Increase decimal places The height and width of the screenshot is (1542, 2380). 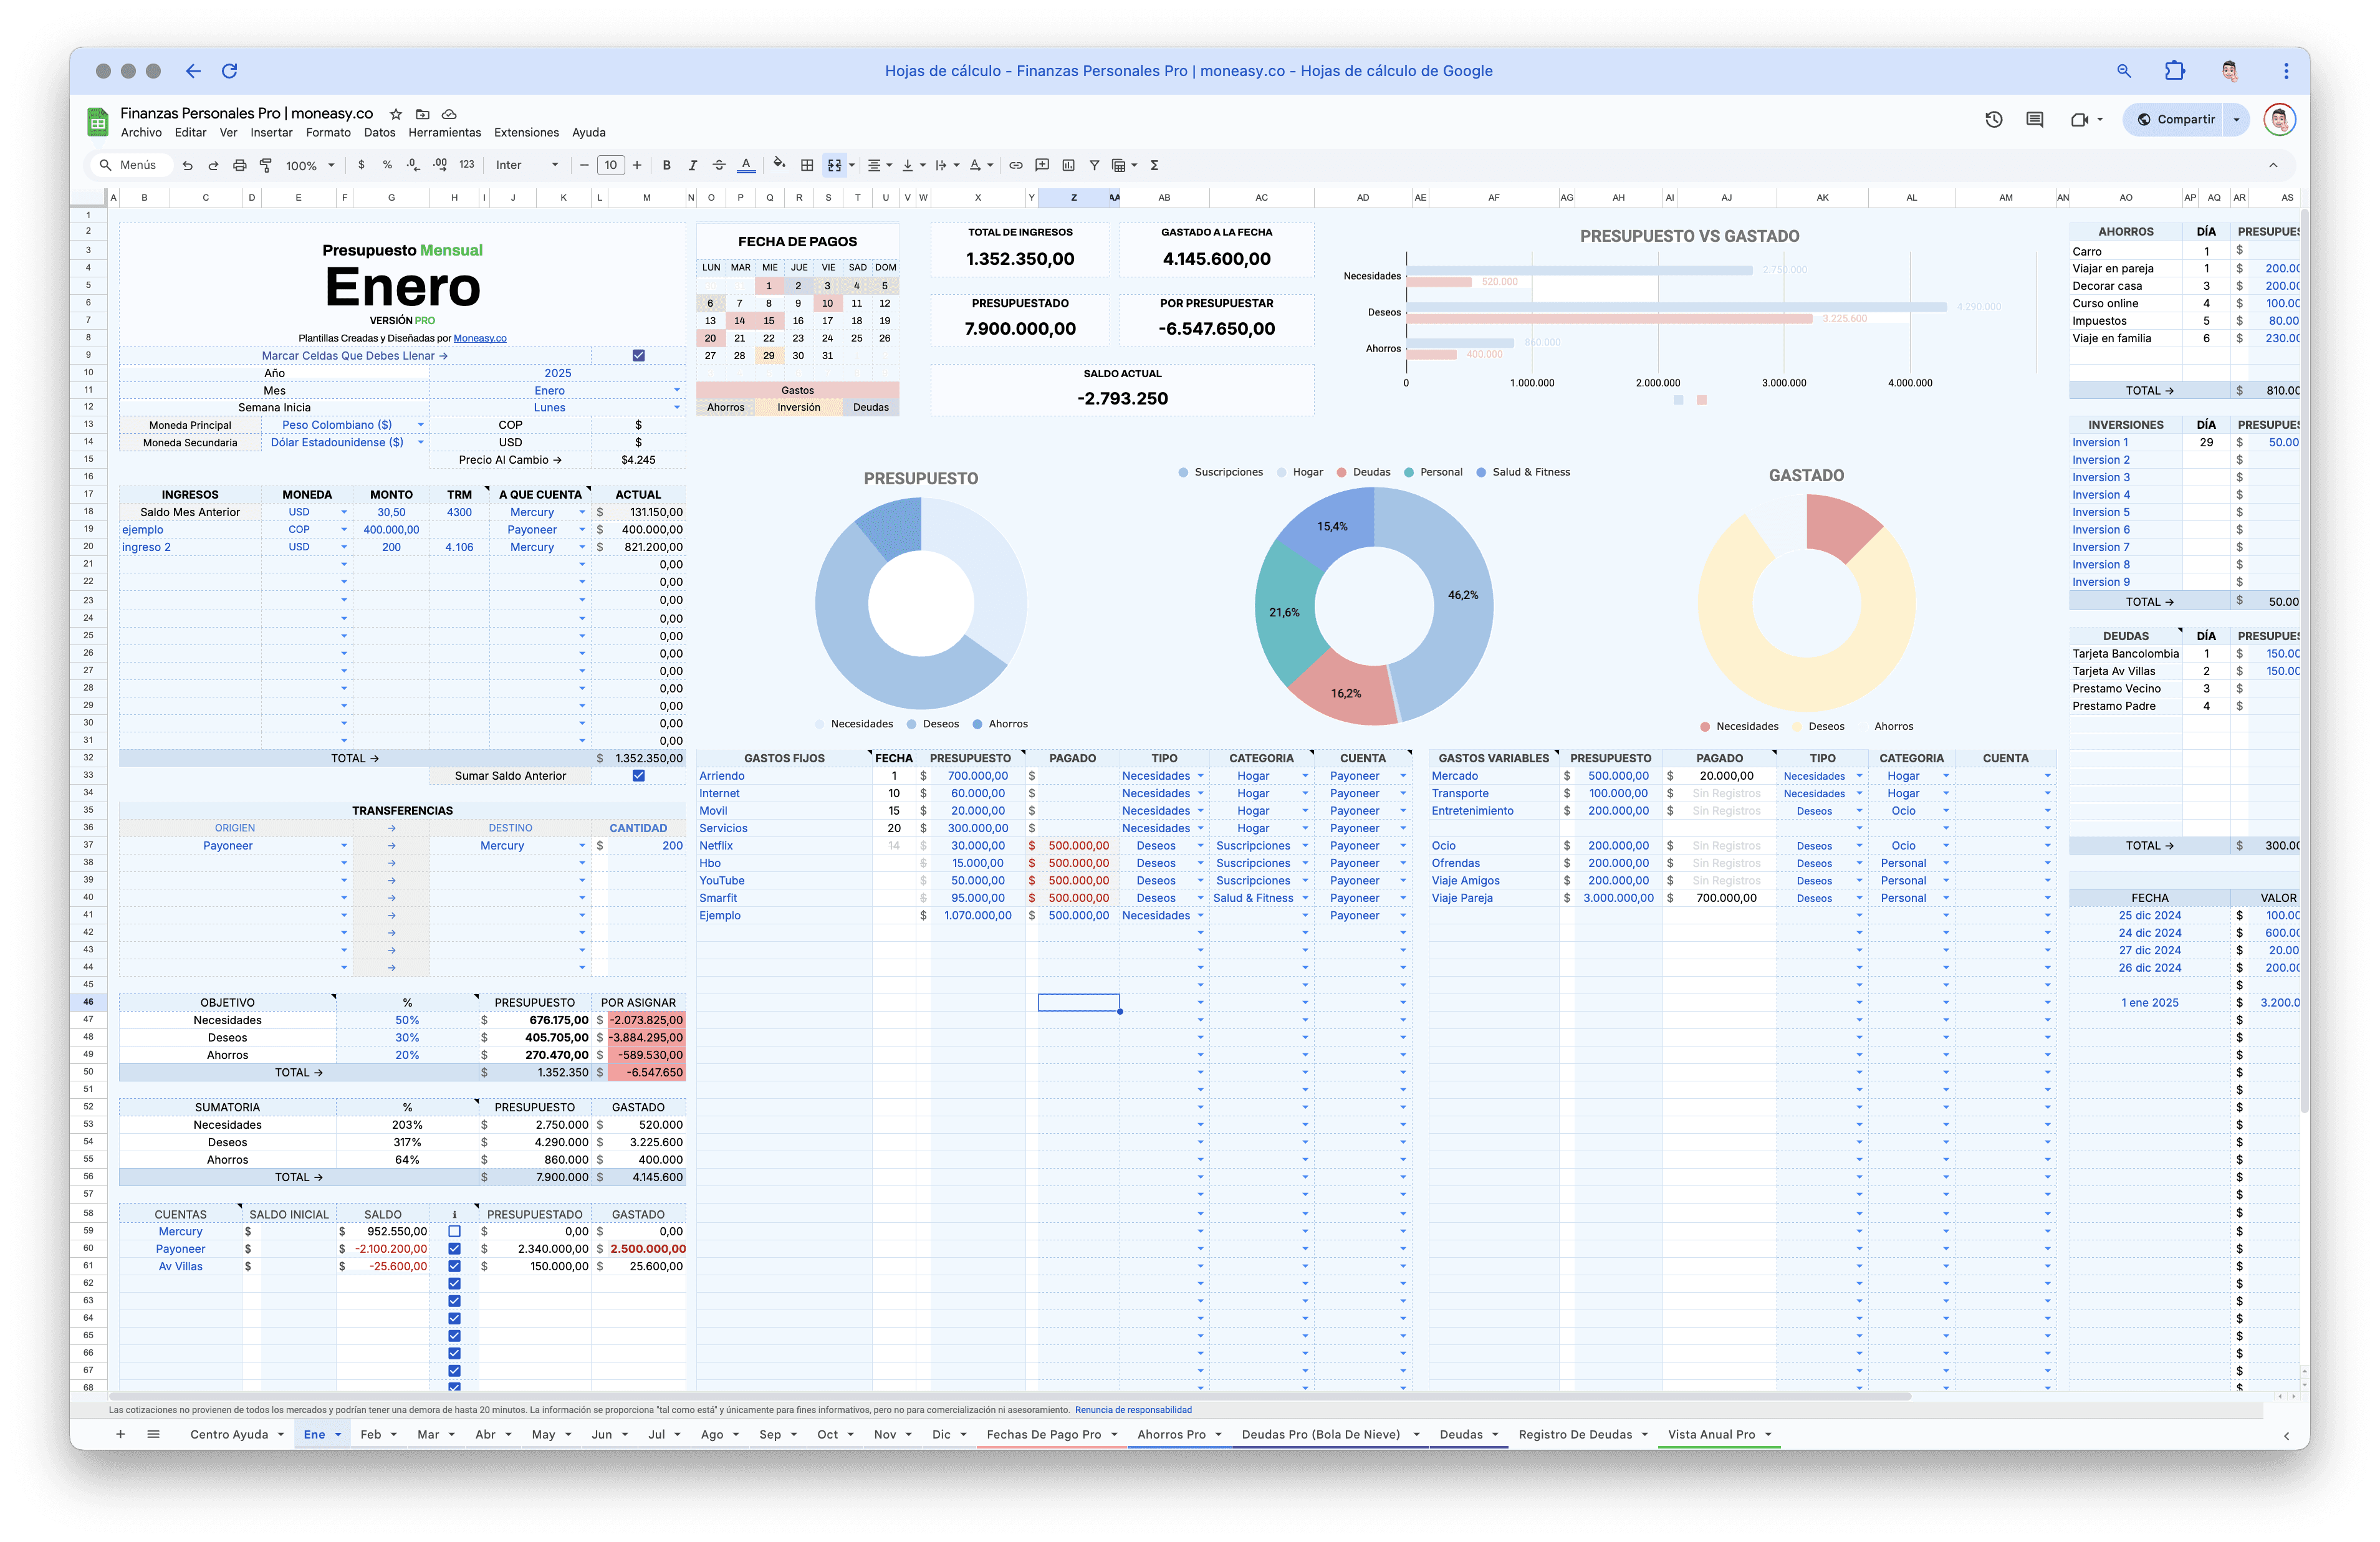(x=440, y=165)
